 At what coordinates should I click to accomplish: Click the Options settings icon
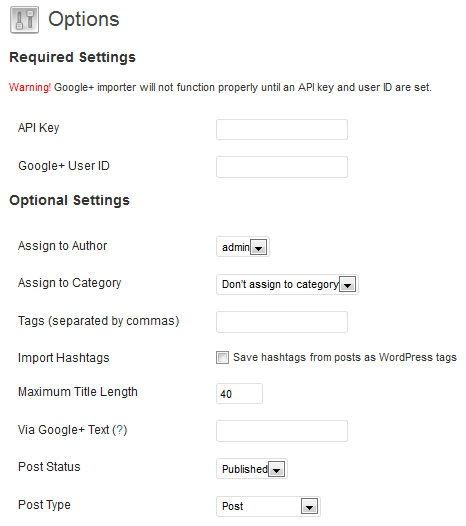pyautogui.click(x=24, y=20)
